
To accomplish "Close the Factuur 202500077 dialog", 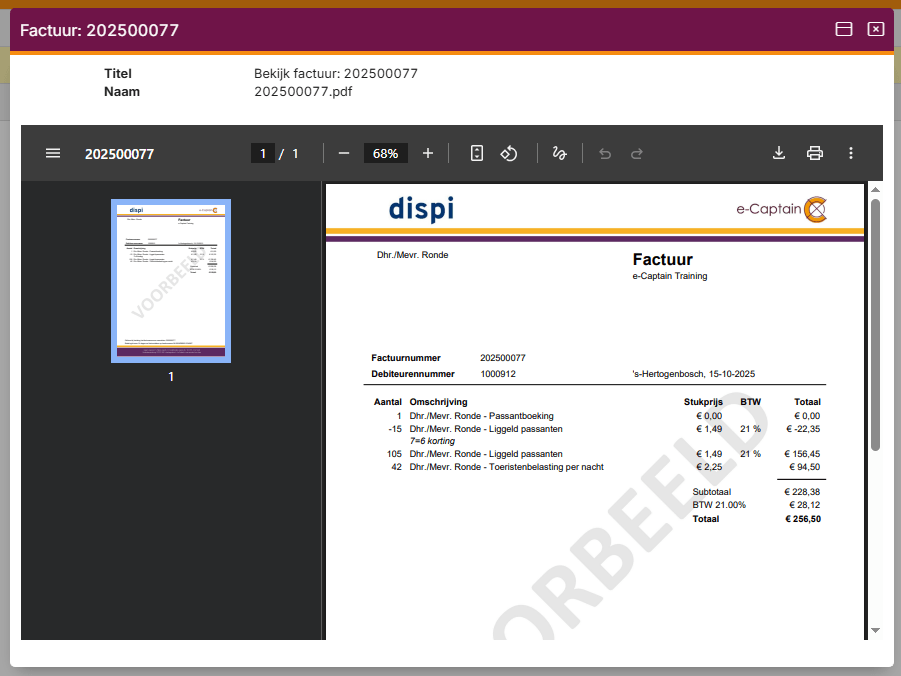I will [x=876, y=29].
